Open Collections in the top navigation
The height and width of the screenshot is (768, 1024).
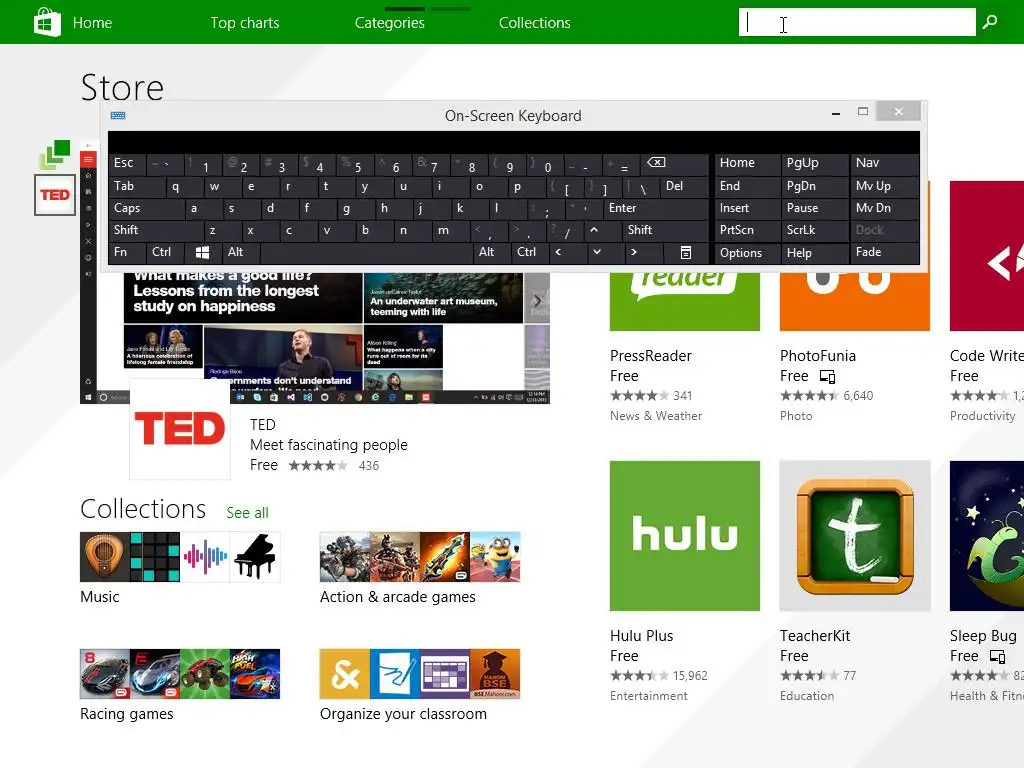pos(535,23)
